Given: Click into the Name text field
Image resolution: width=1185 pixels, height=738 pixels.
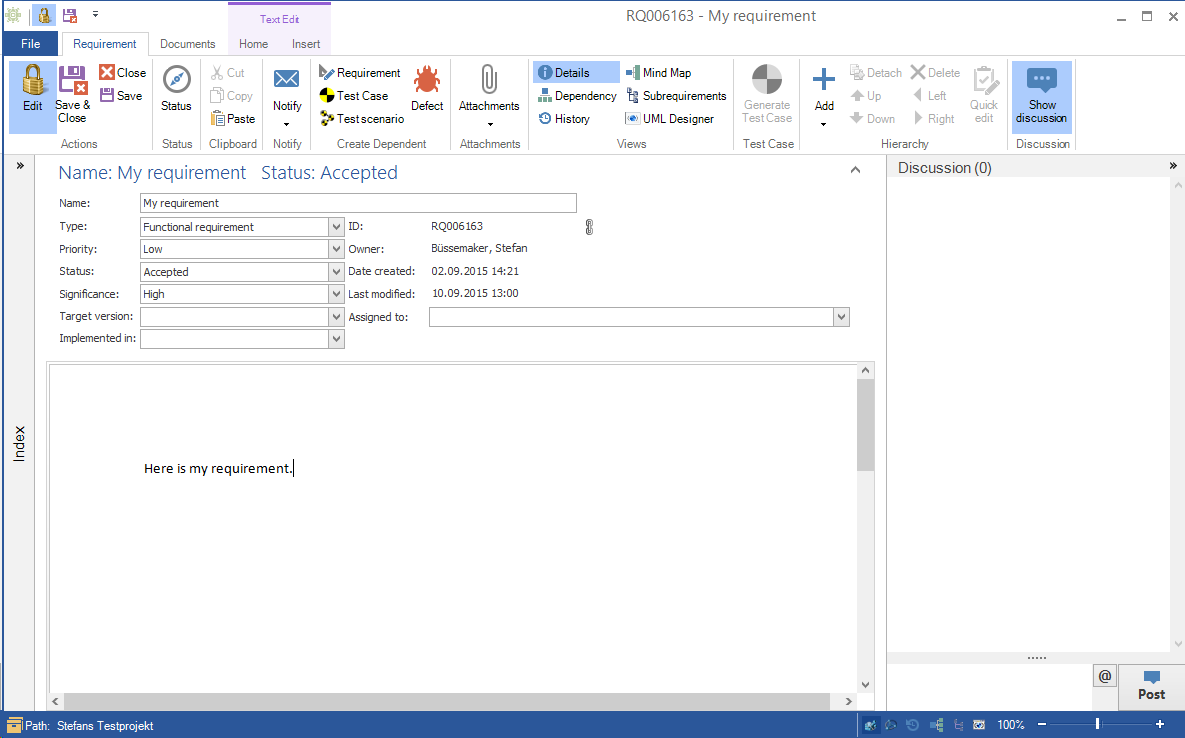Looking at the screenshot, I should pyautogui.click(x=359, y=203).
